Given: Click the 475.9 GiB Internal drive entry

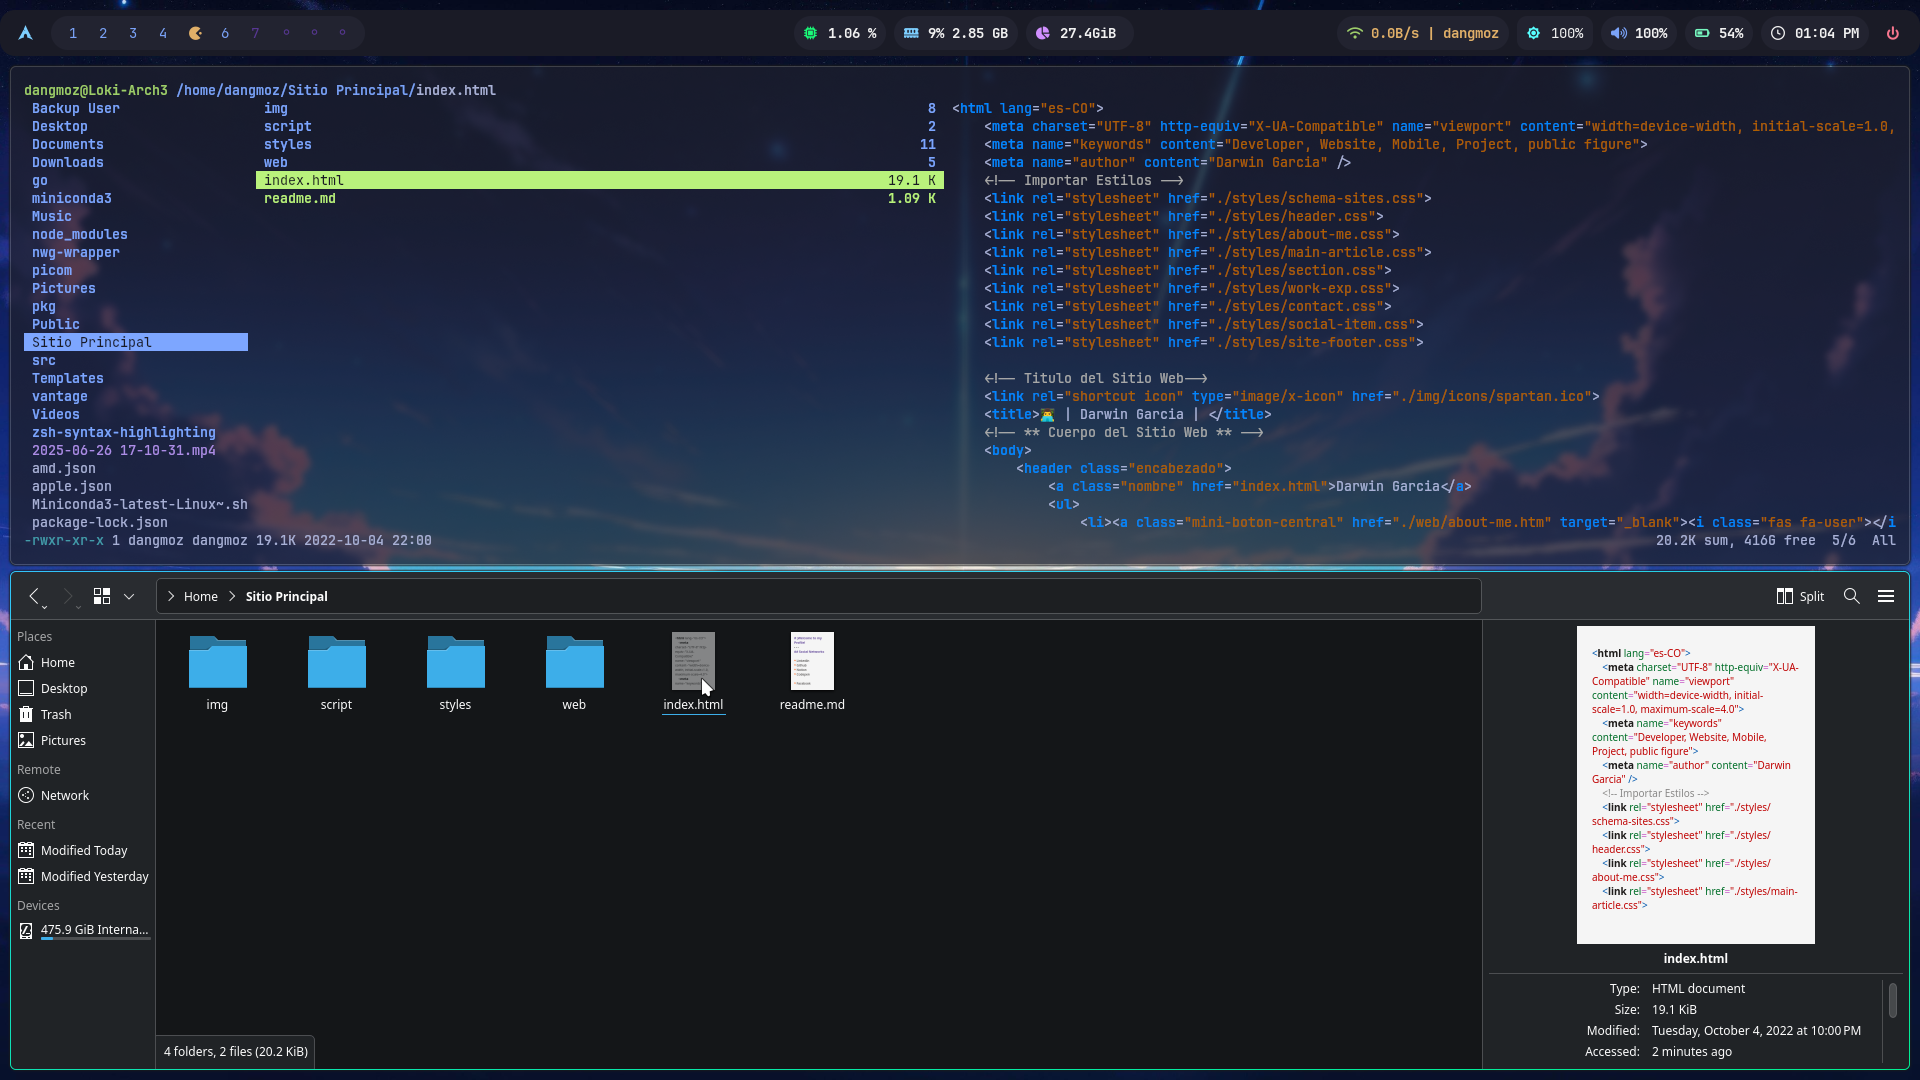Looking at the screenshot, I should point(94,929).
